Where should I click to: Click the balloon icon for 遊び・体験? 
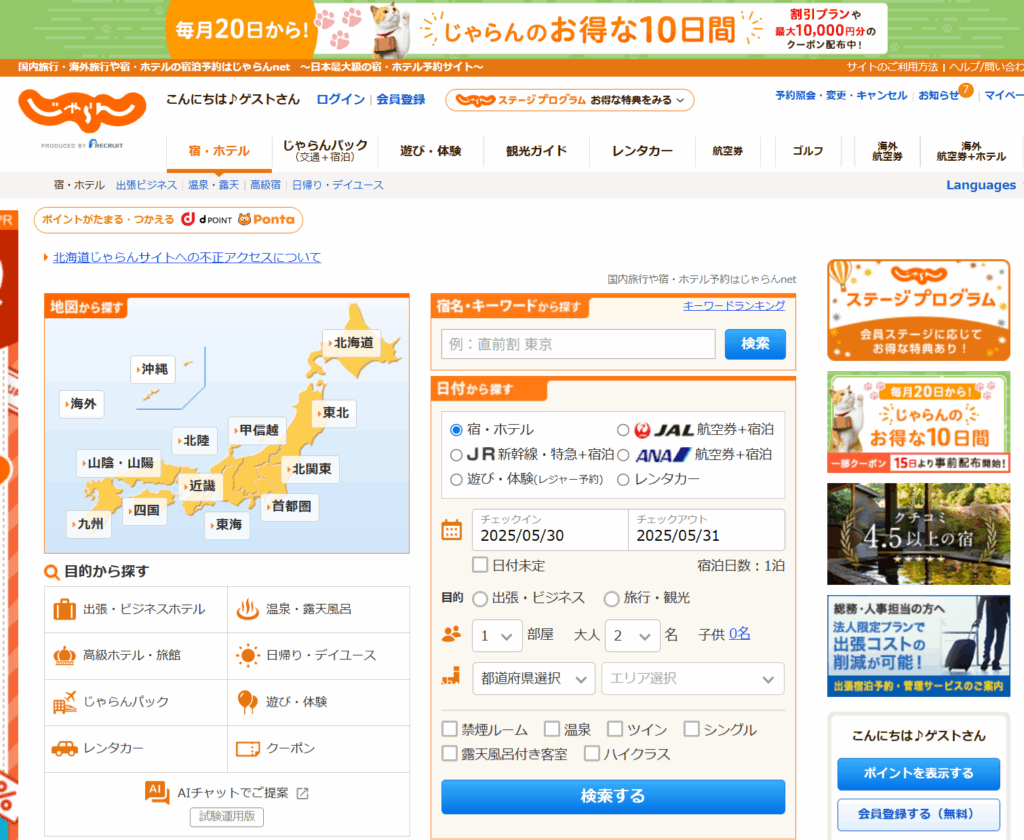[248, 702]
